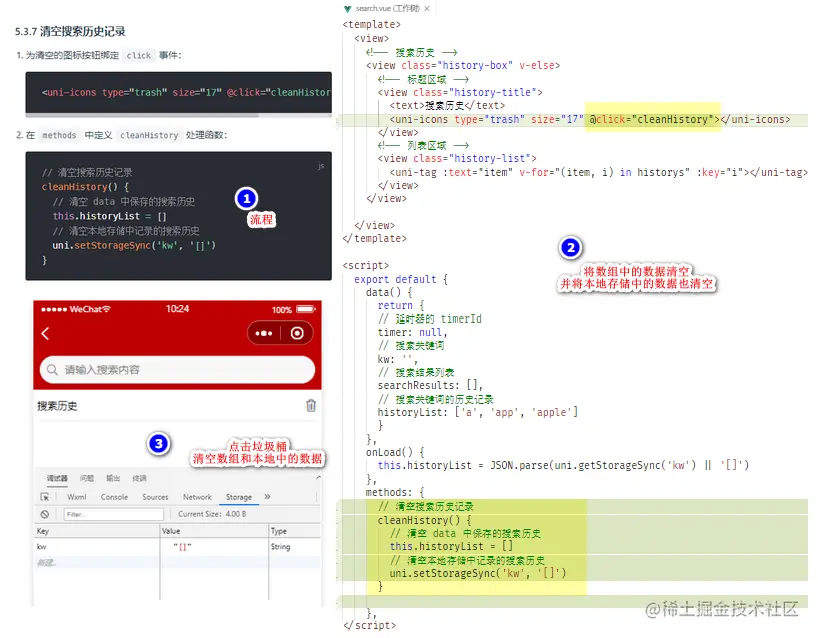This screenshot has height=638, width=818.
Task: Close the search.vue editor tab
Action: 427,8
